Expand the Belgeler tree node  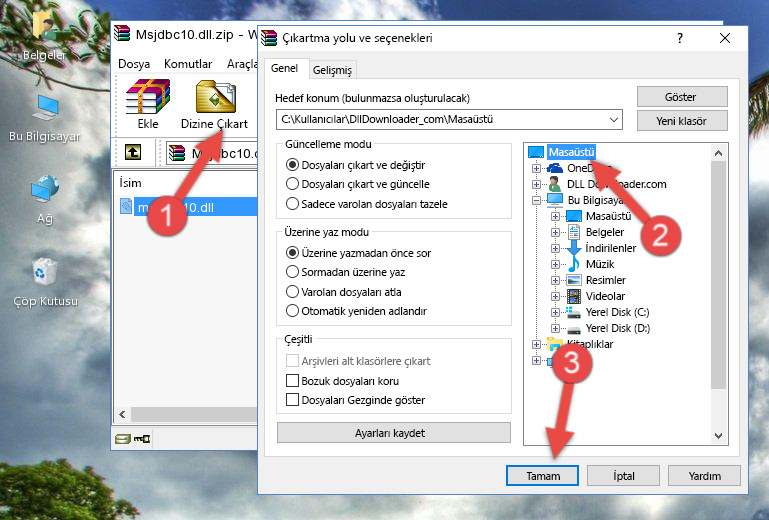555,232
